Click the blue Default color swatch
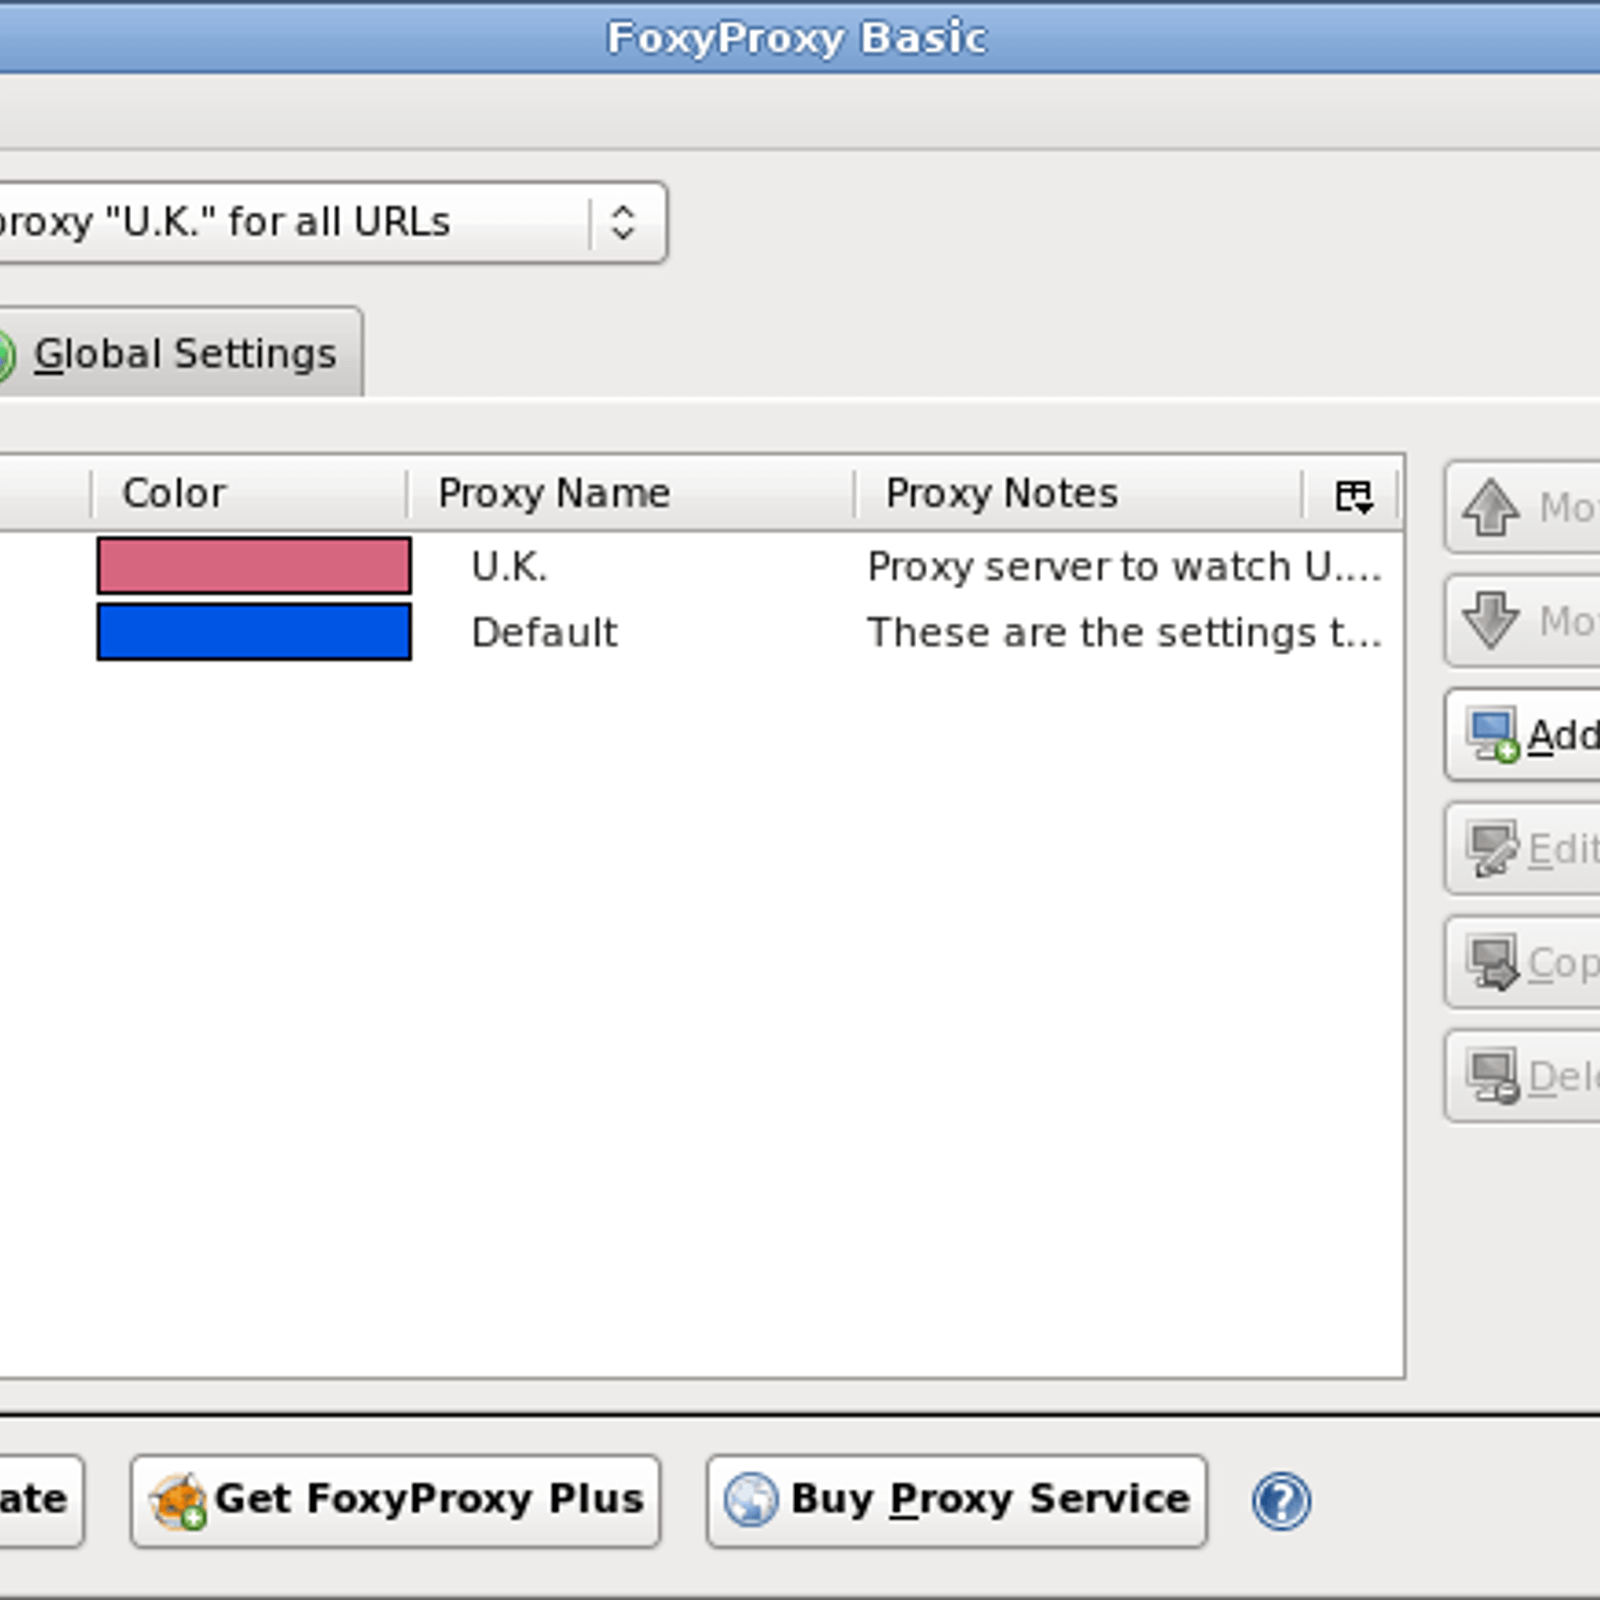 (x=254, y=632)
